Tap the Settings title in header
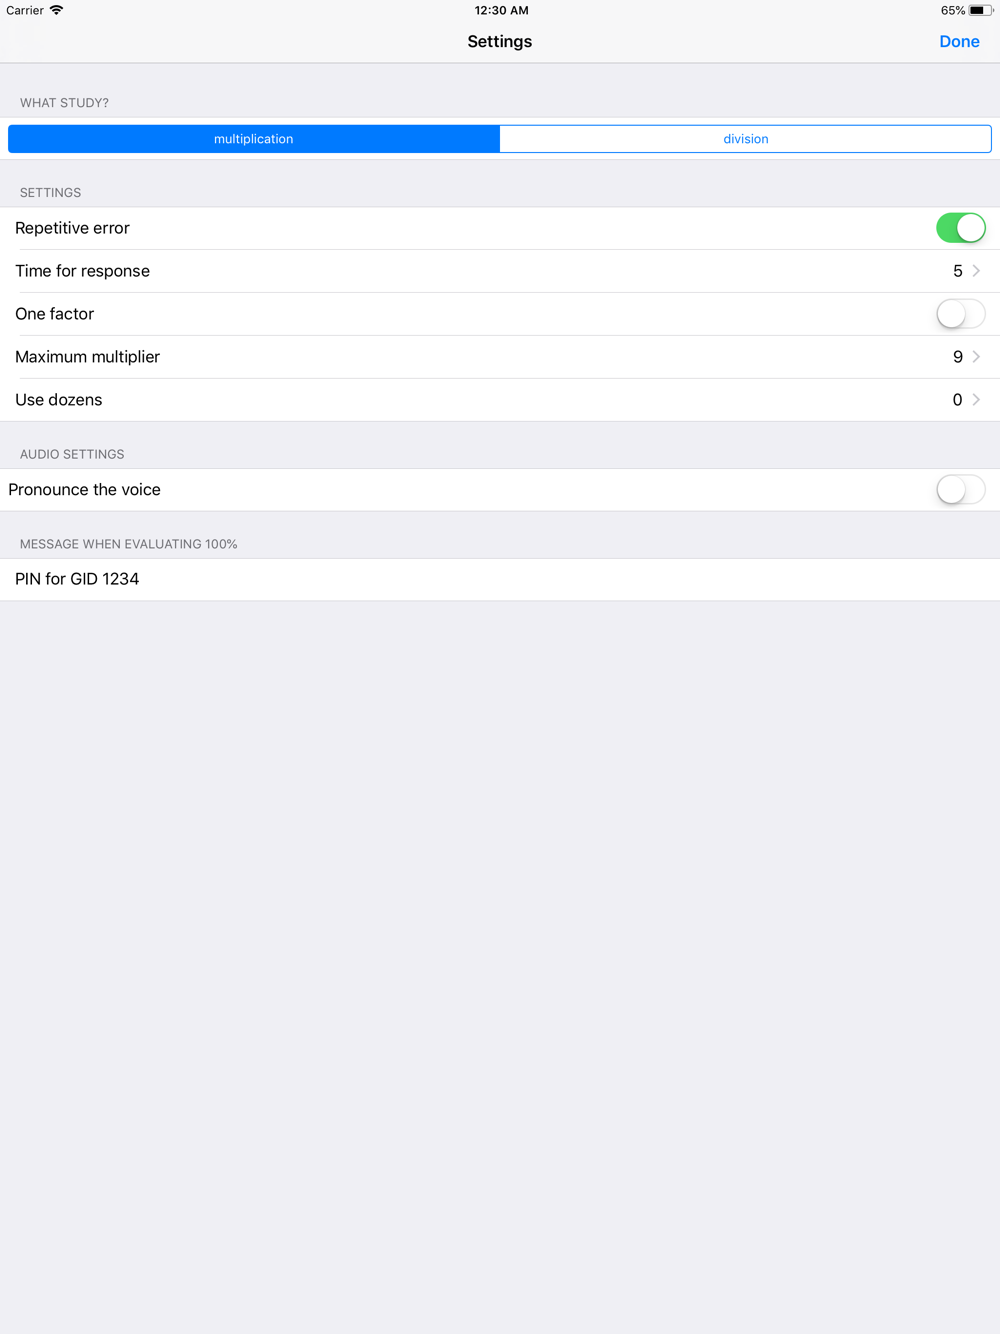 point(500,42)
